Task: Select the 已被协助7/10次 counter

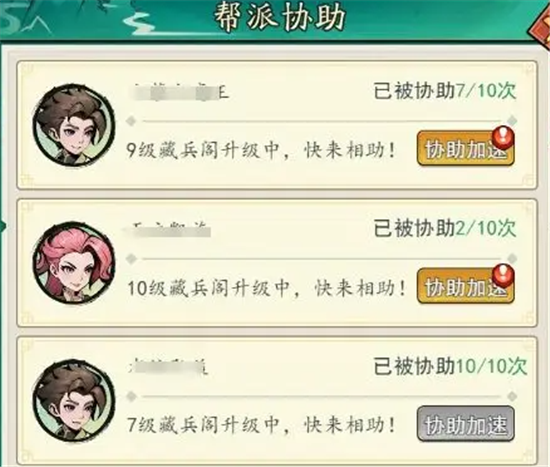Action: pos(444,91)
